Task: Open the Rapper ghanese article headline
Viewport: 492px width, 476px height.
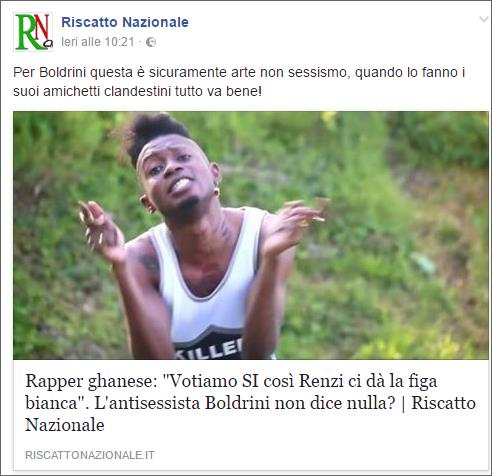Action: click(x=251, y=403)
